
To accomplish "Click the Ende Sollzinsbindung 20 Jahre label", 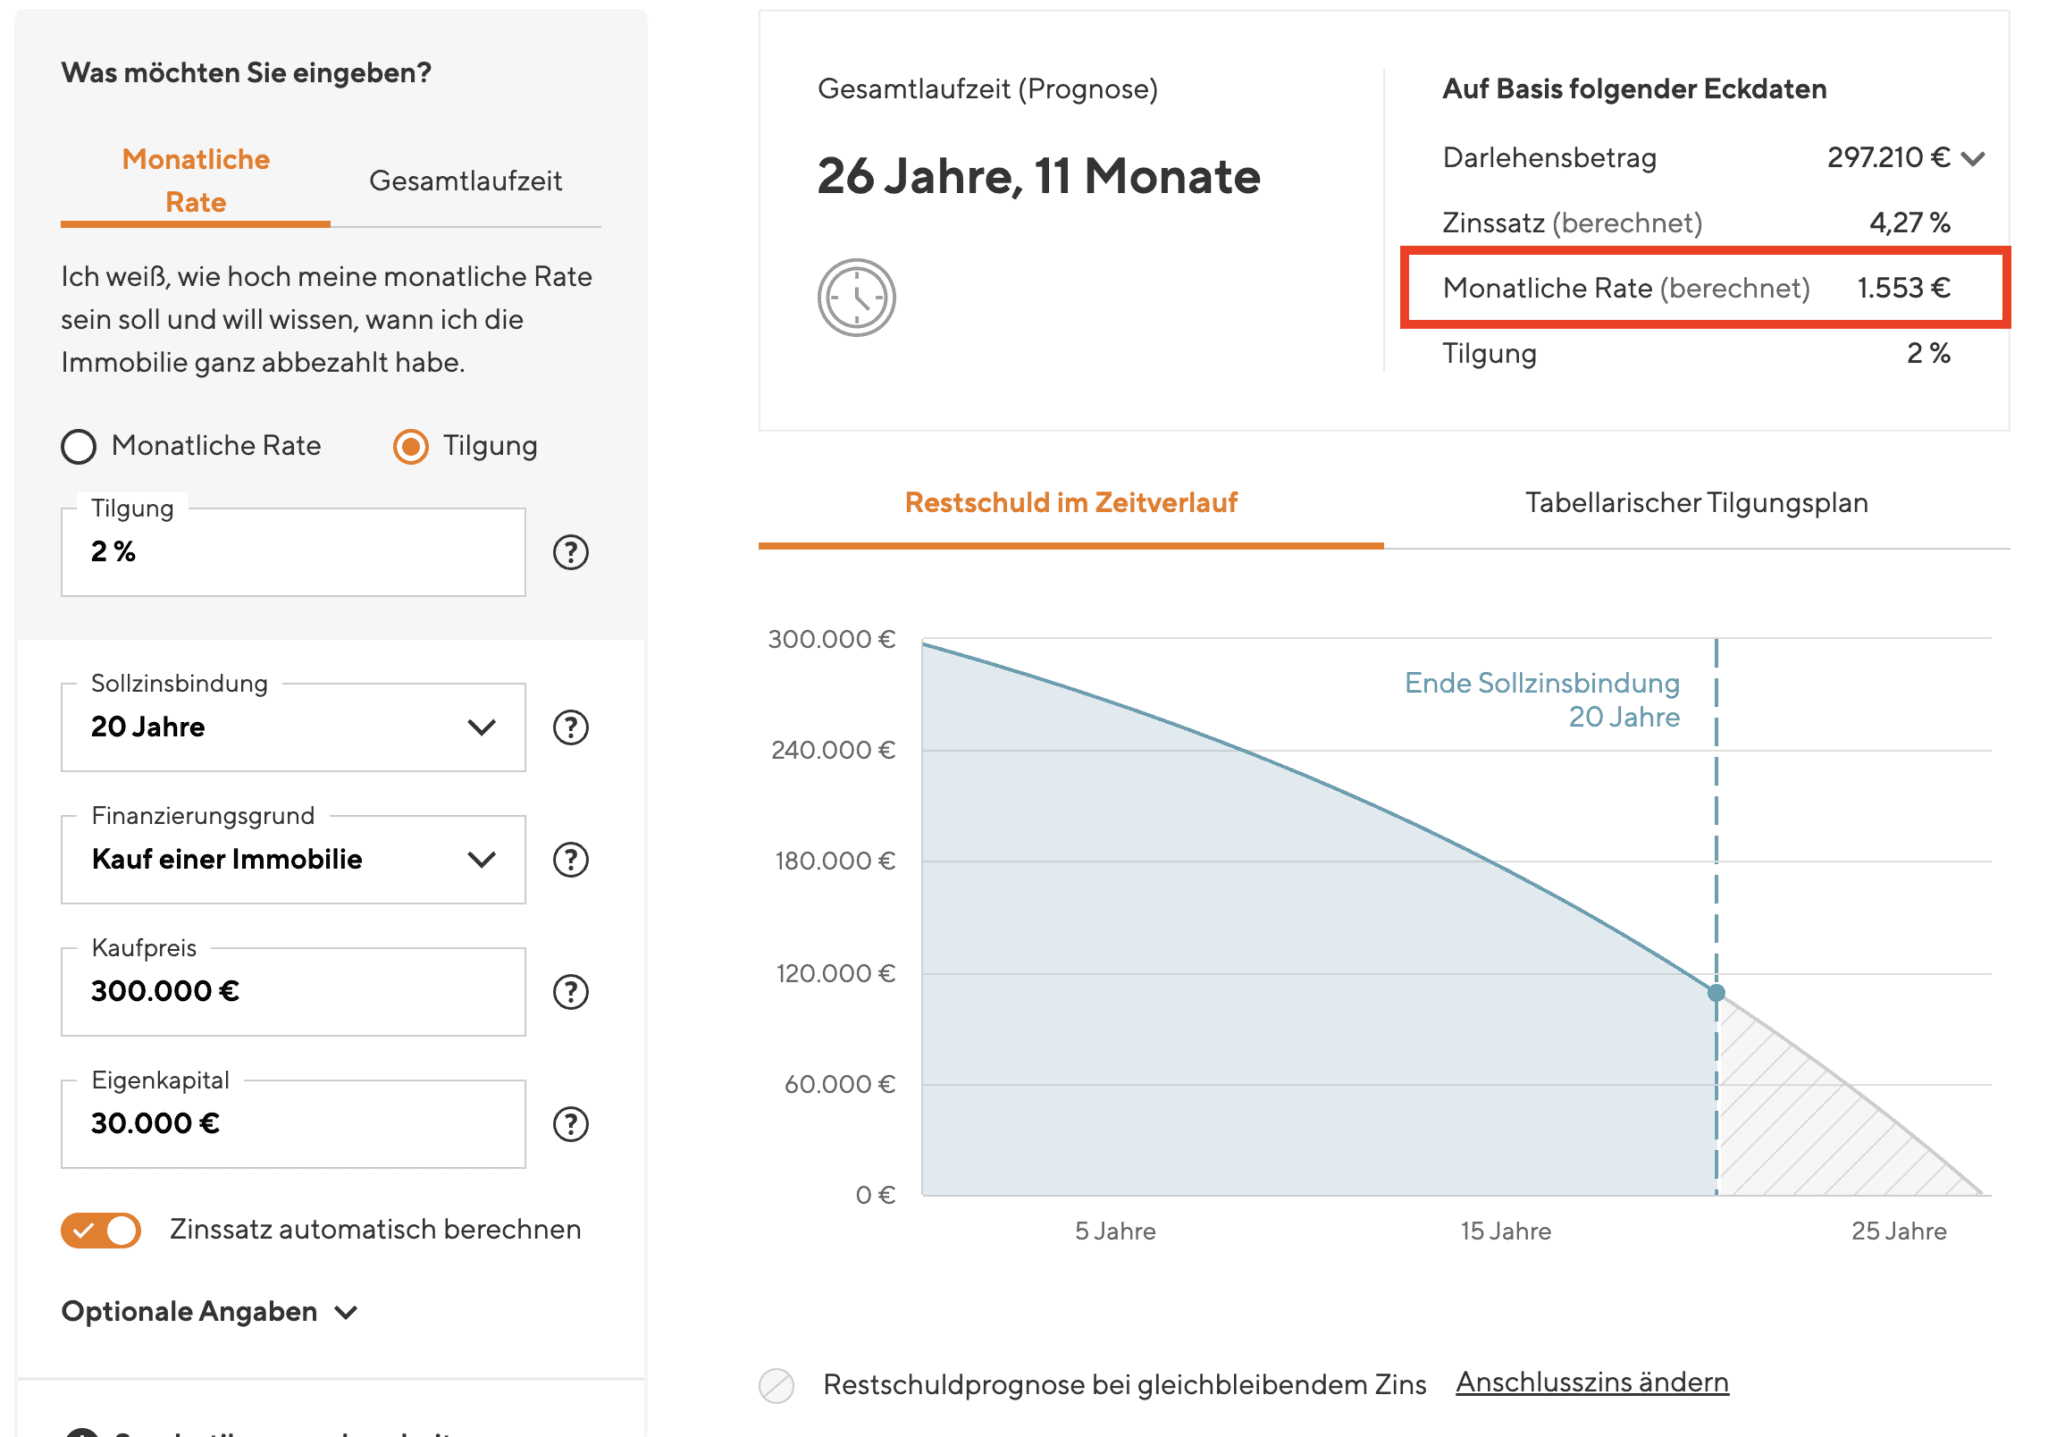I will tap(1542, 699).
